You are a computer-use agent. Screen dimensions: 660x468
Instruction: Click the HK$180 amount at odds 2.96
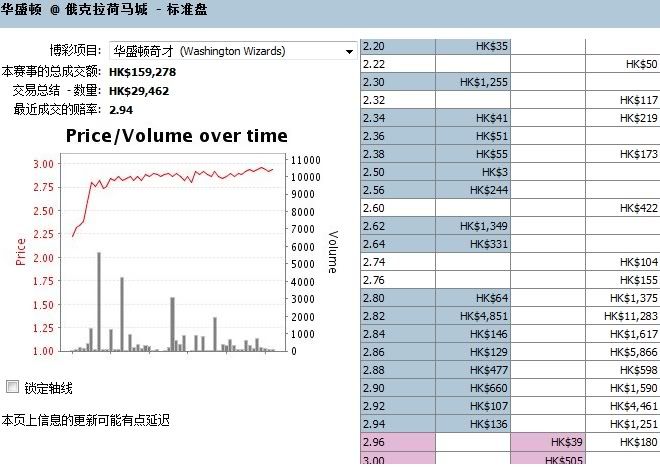(622, 442)
